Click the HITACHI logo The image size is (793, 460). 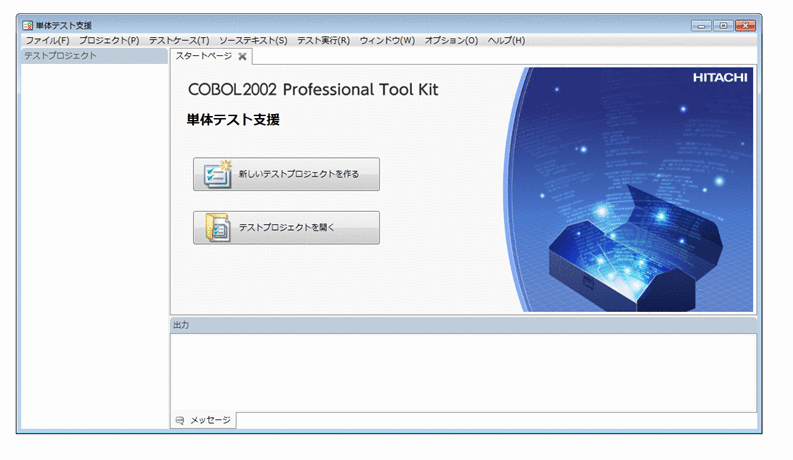pyautogui.click(x=720, y=77)
